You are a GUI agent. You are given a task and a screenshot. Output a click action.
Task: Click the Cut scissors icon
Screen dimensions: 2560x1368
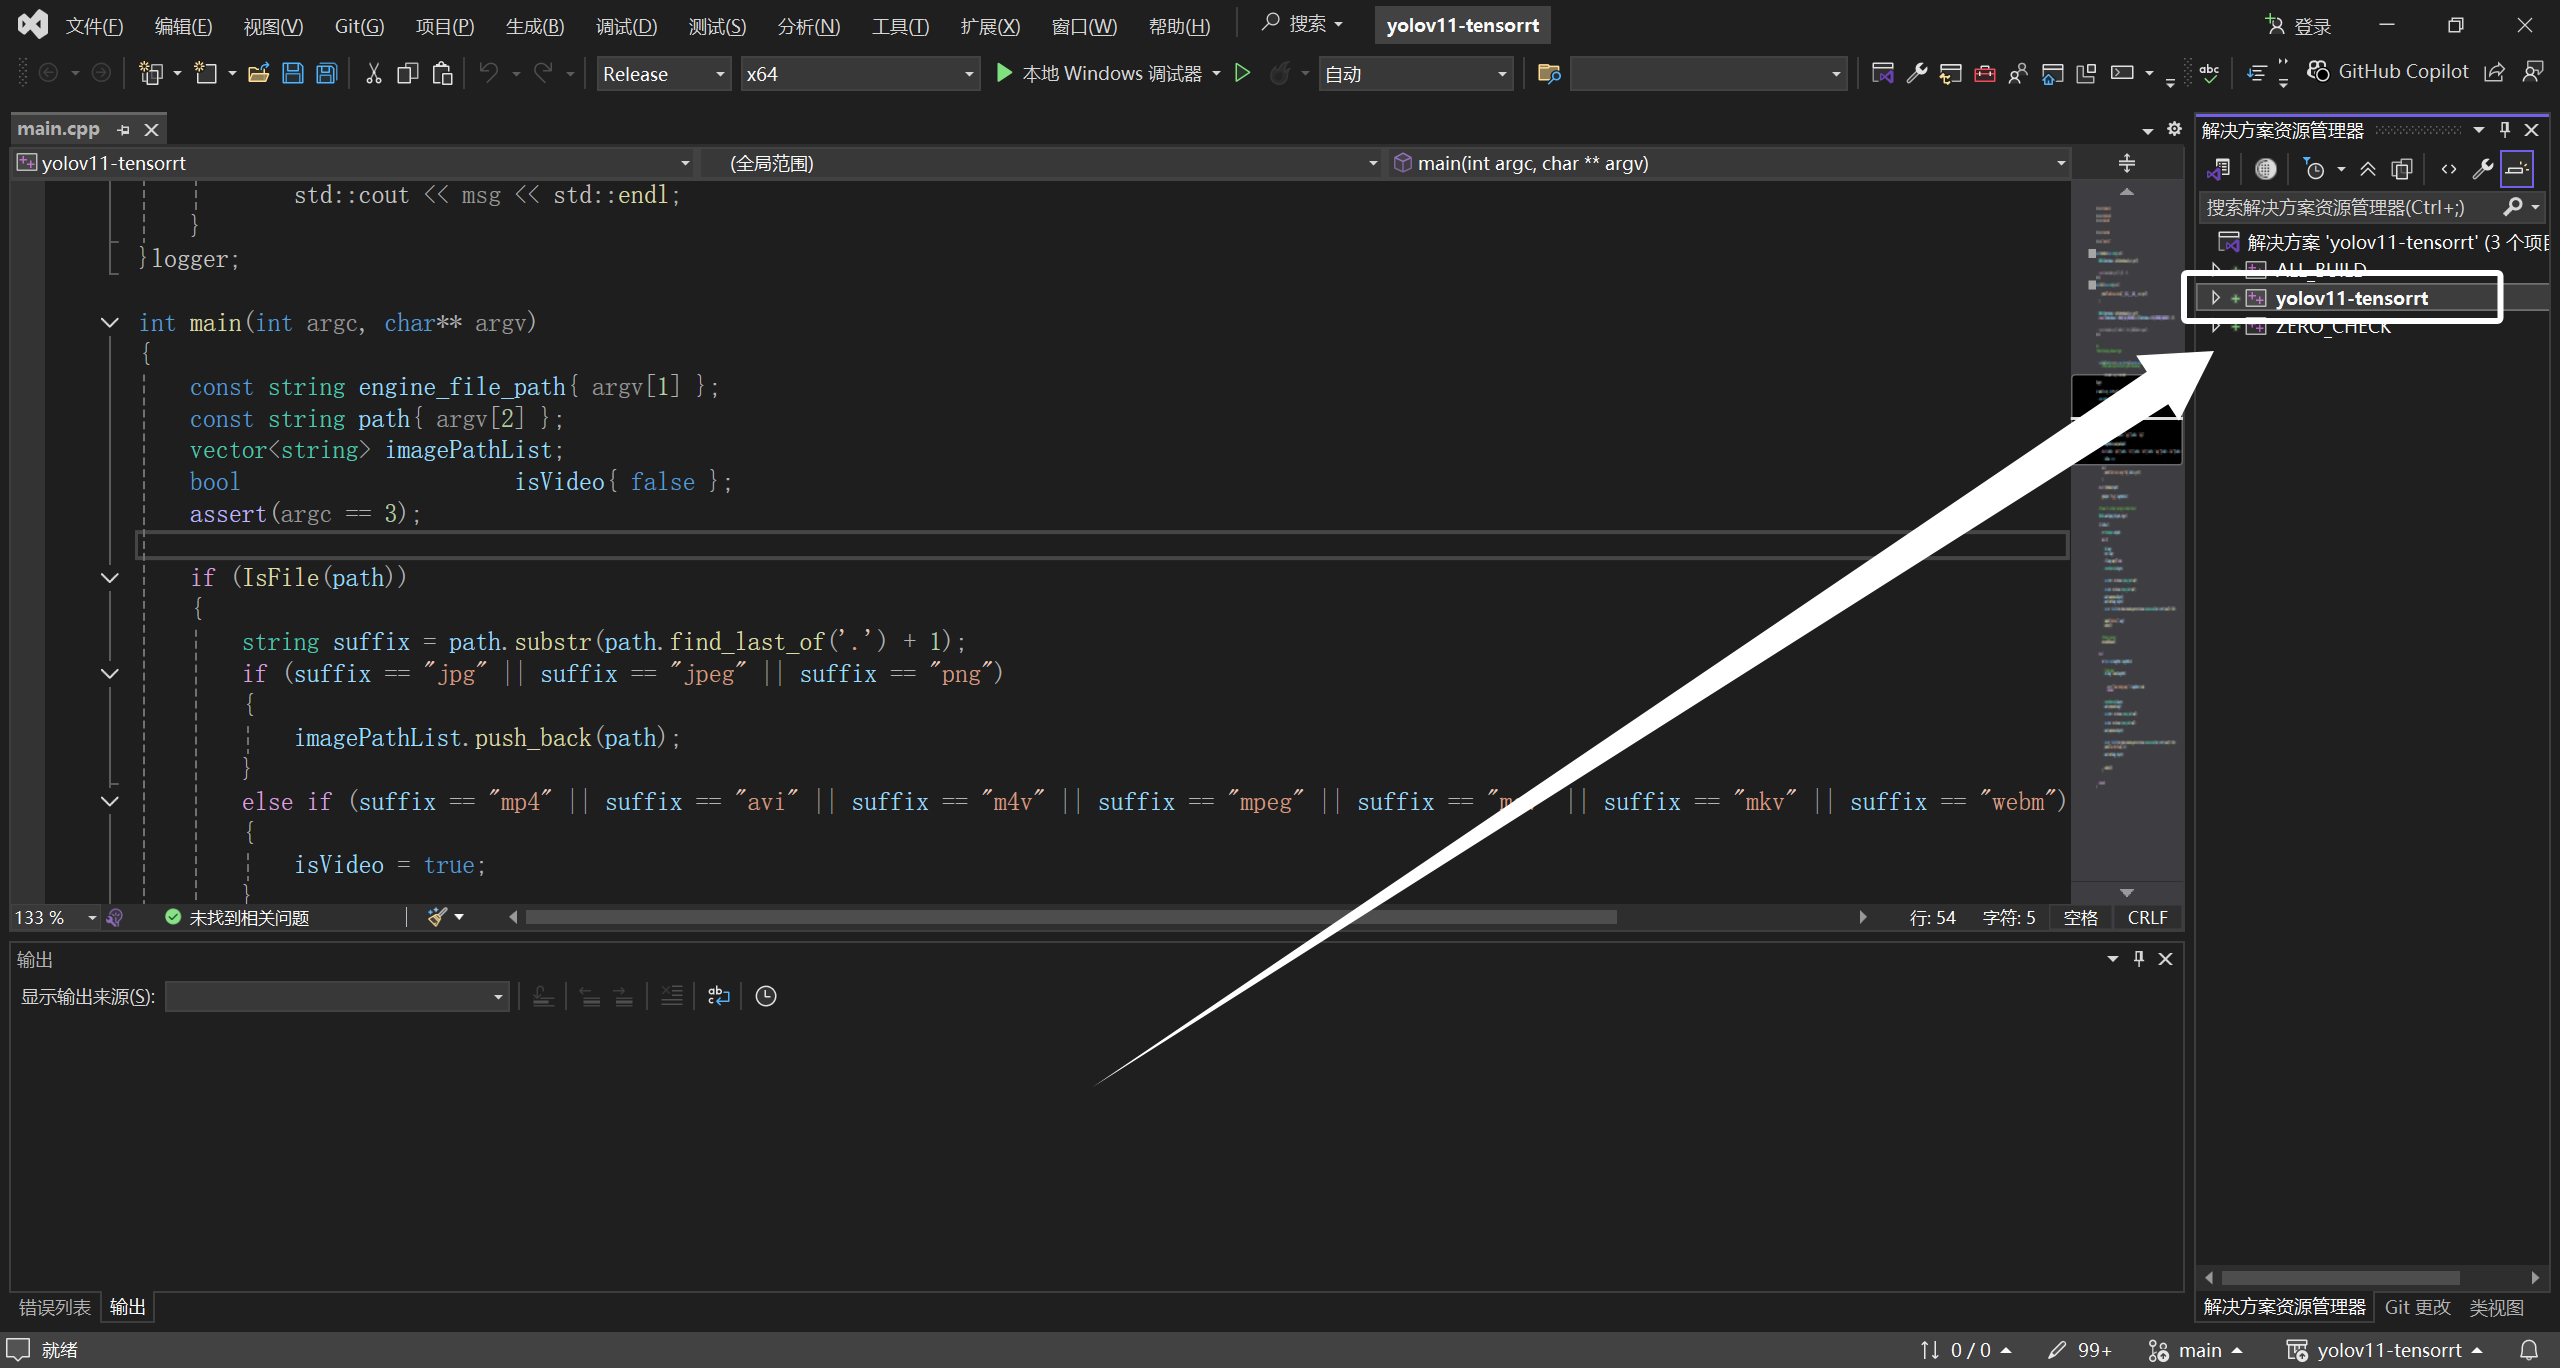pos(373,73)
